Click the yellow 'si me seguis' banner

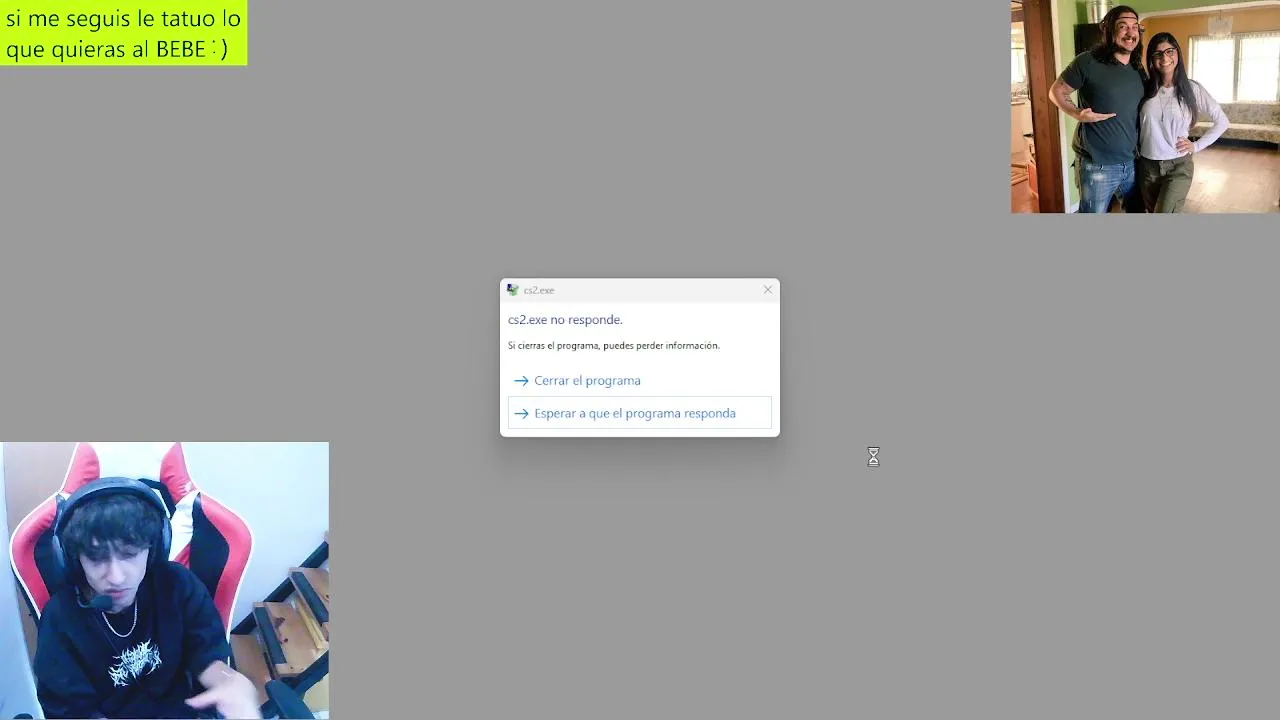(123, 33)
